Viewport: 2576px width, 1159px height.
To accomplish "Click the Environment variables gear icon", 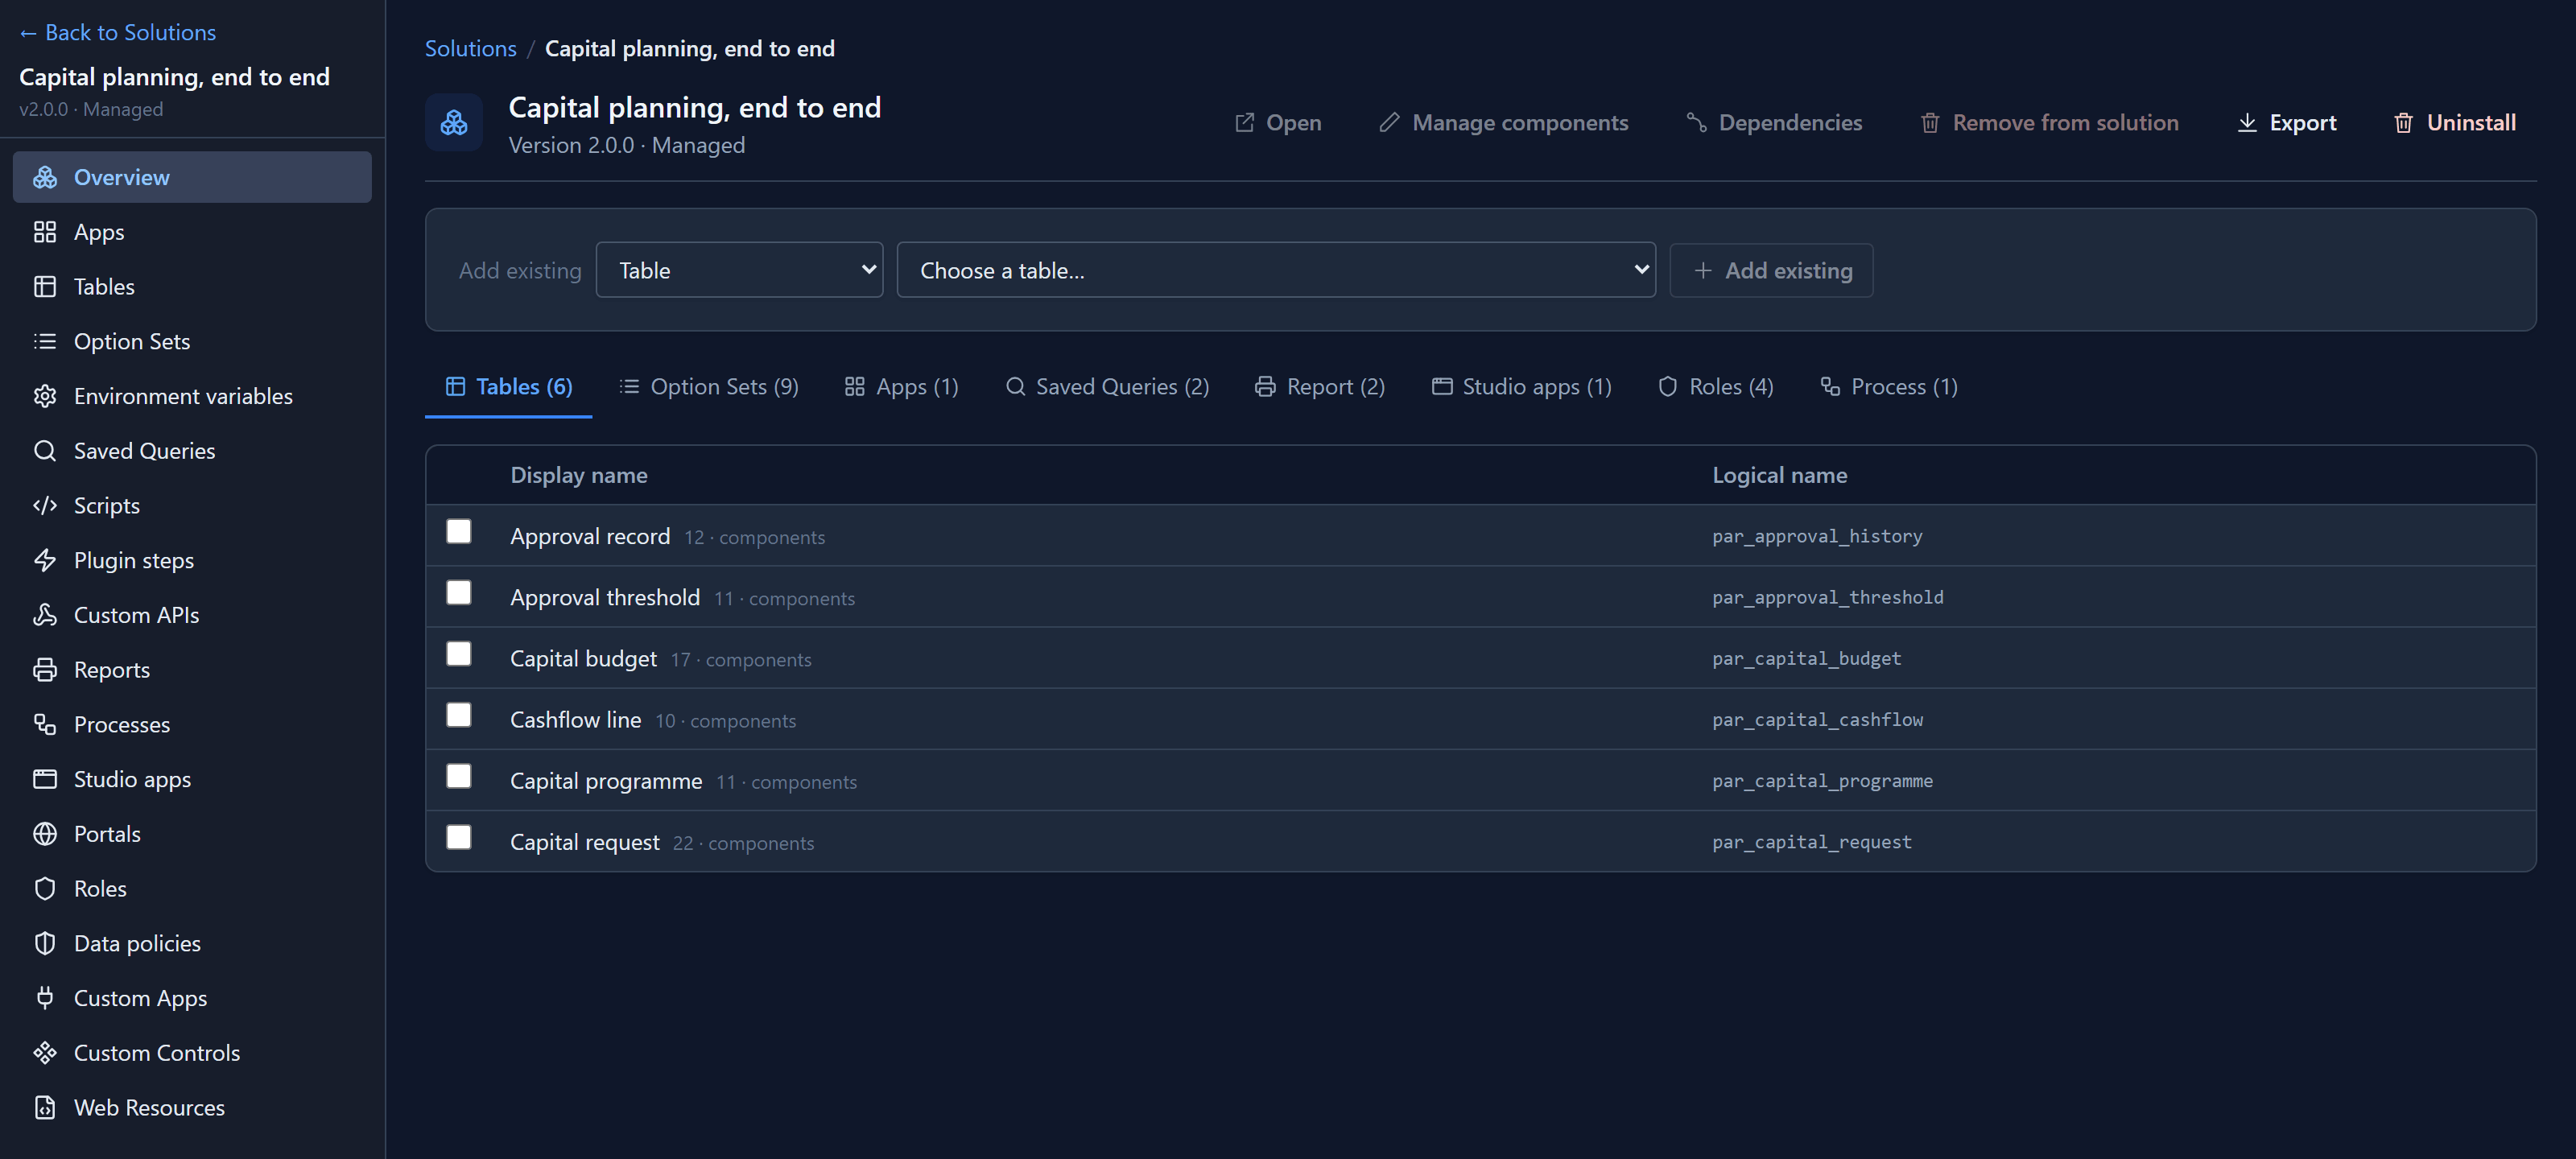I will coord(45,396).
